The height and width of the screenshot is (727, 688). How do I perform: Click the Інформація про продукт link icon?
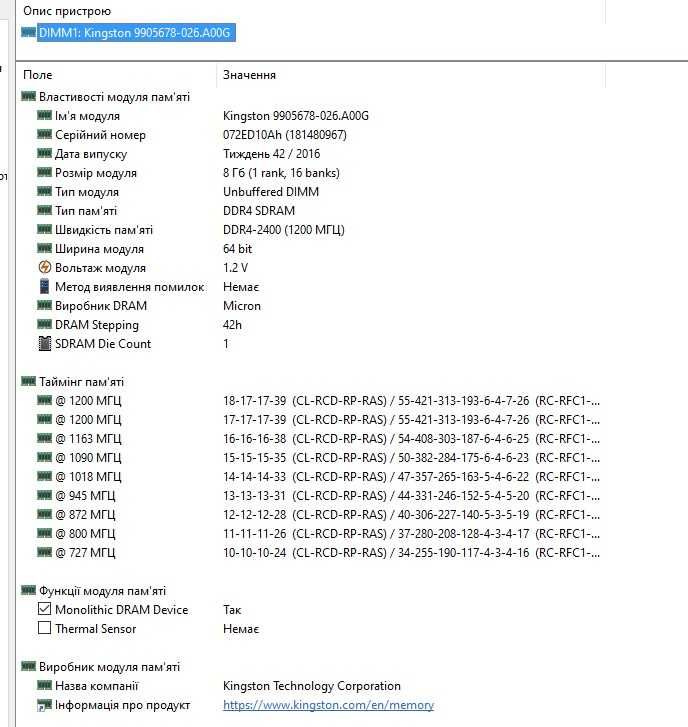[45, 705]
